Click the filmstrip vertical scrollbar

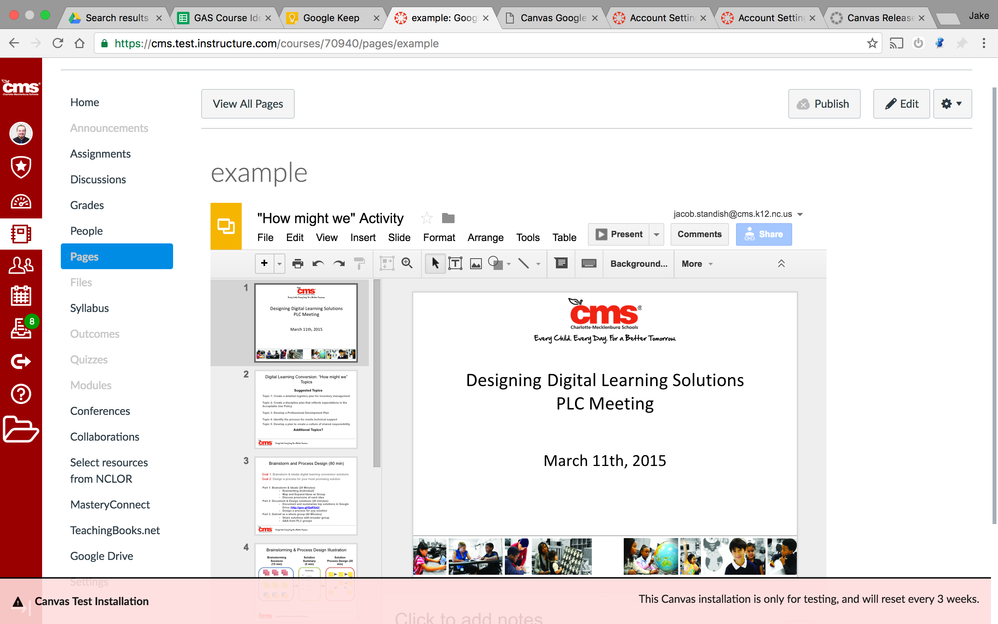[377, 373]
